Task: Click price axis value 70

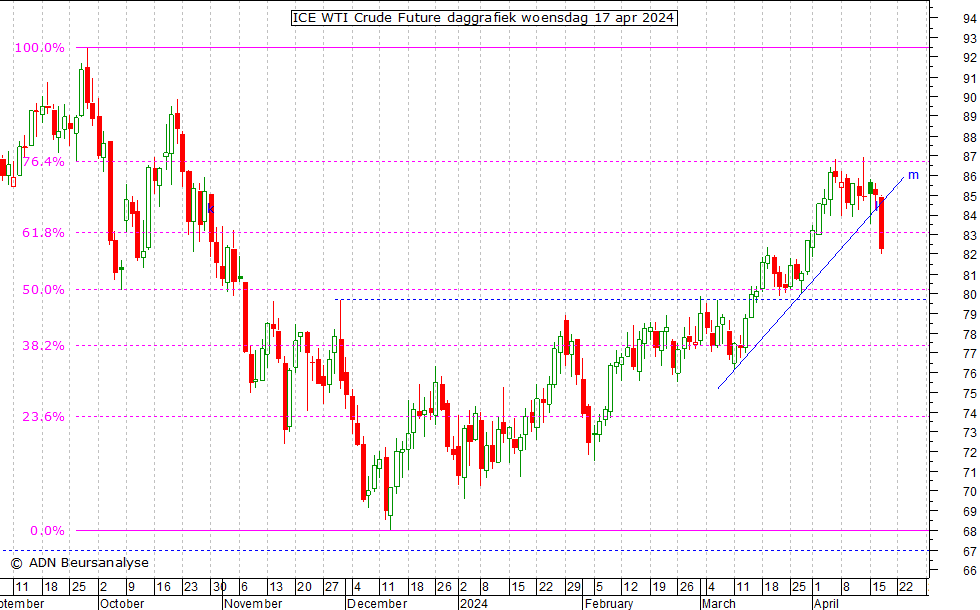Action: click(969, 492)
